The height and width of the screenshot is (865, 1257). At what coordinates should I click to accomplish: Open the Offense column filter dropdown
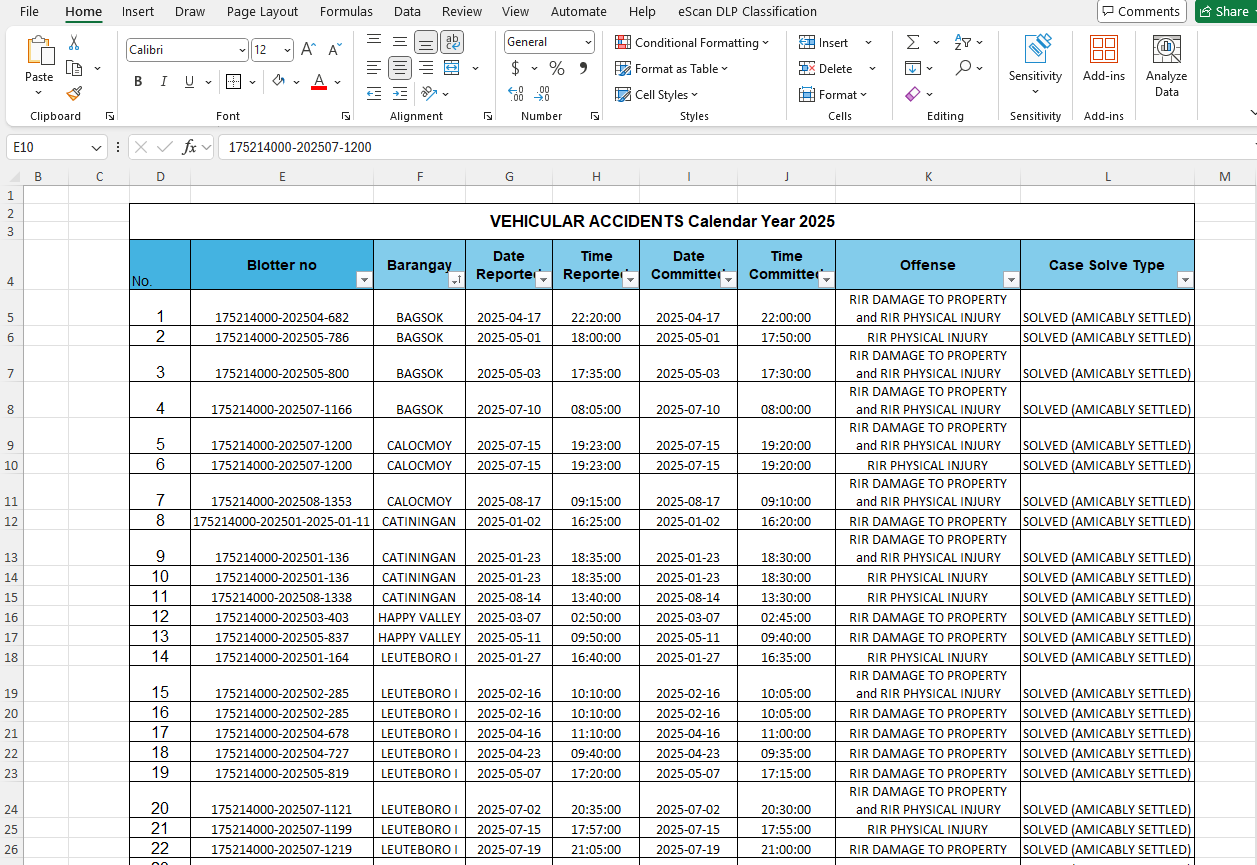coord(1011,280)
